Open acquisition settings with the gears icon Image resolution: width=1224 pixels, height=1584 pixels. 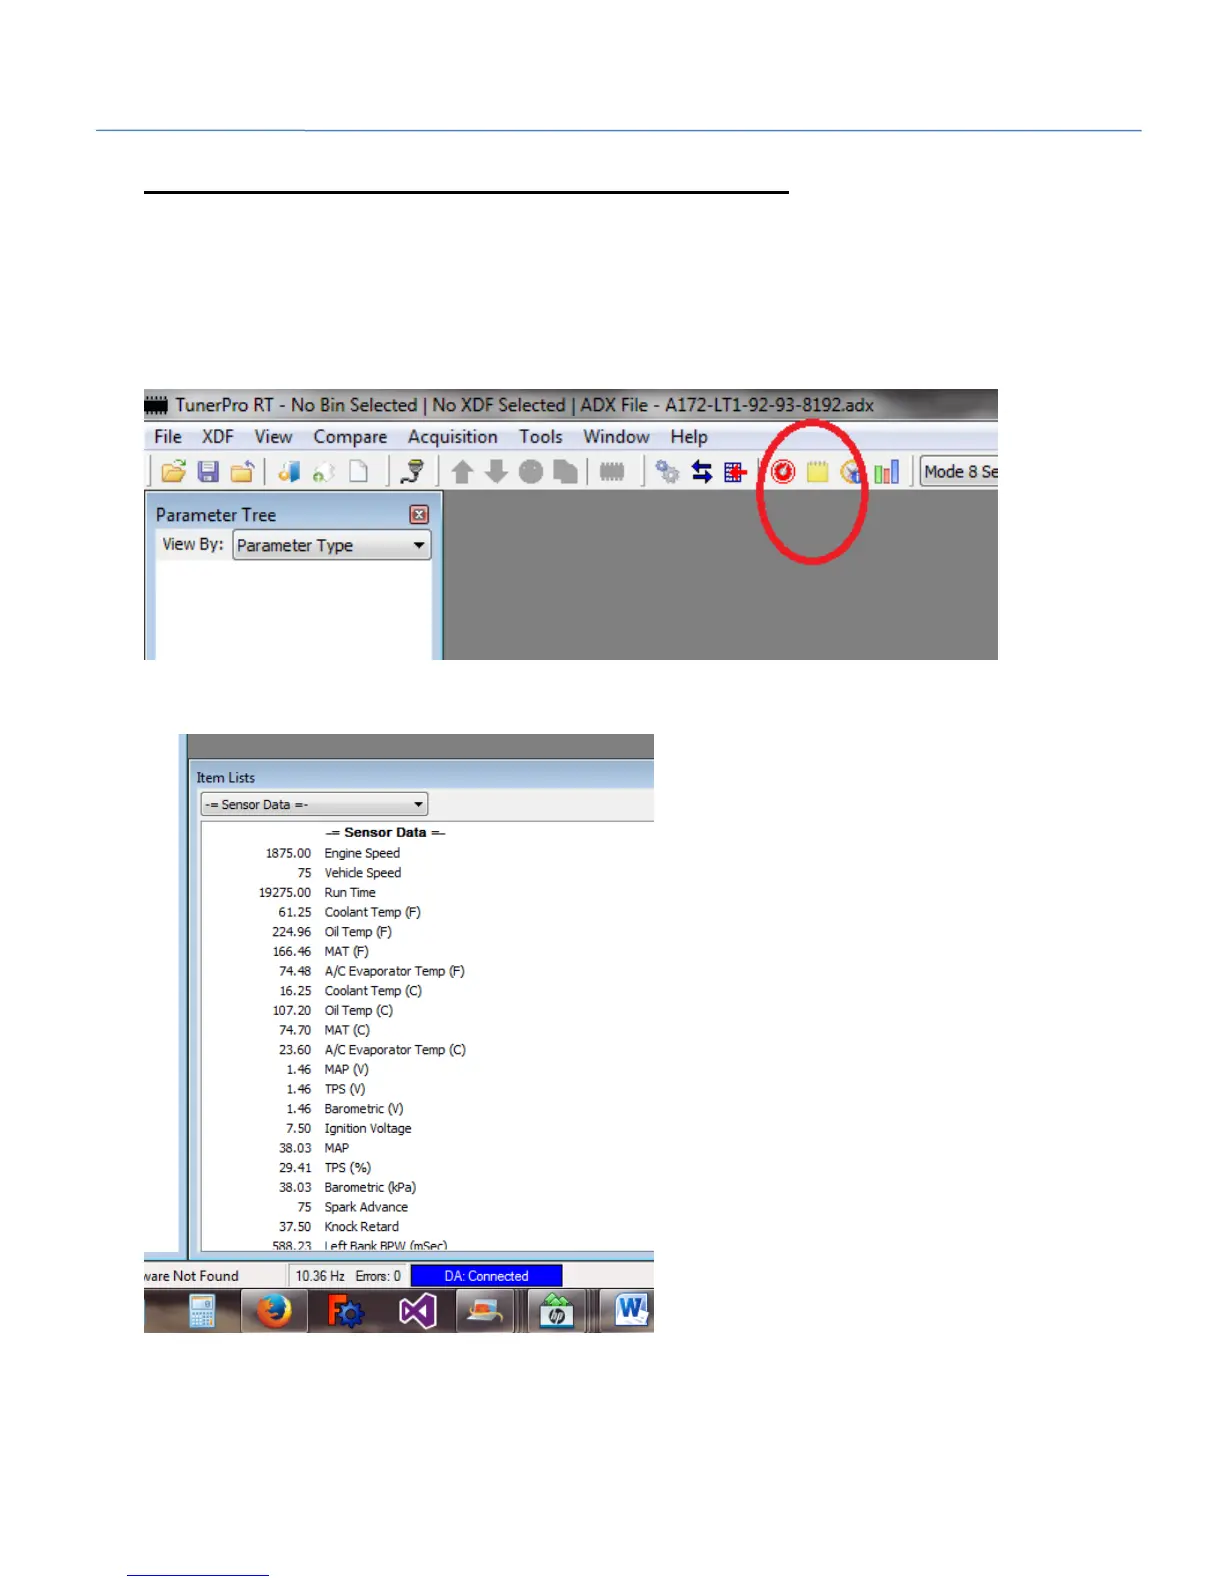point(667,472)
